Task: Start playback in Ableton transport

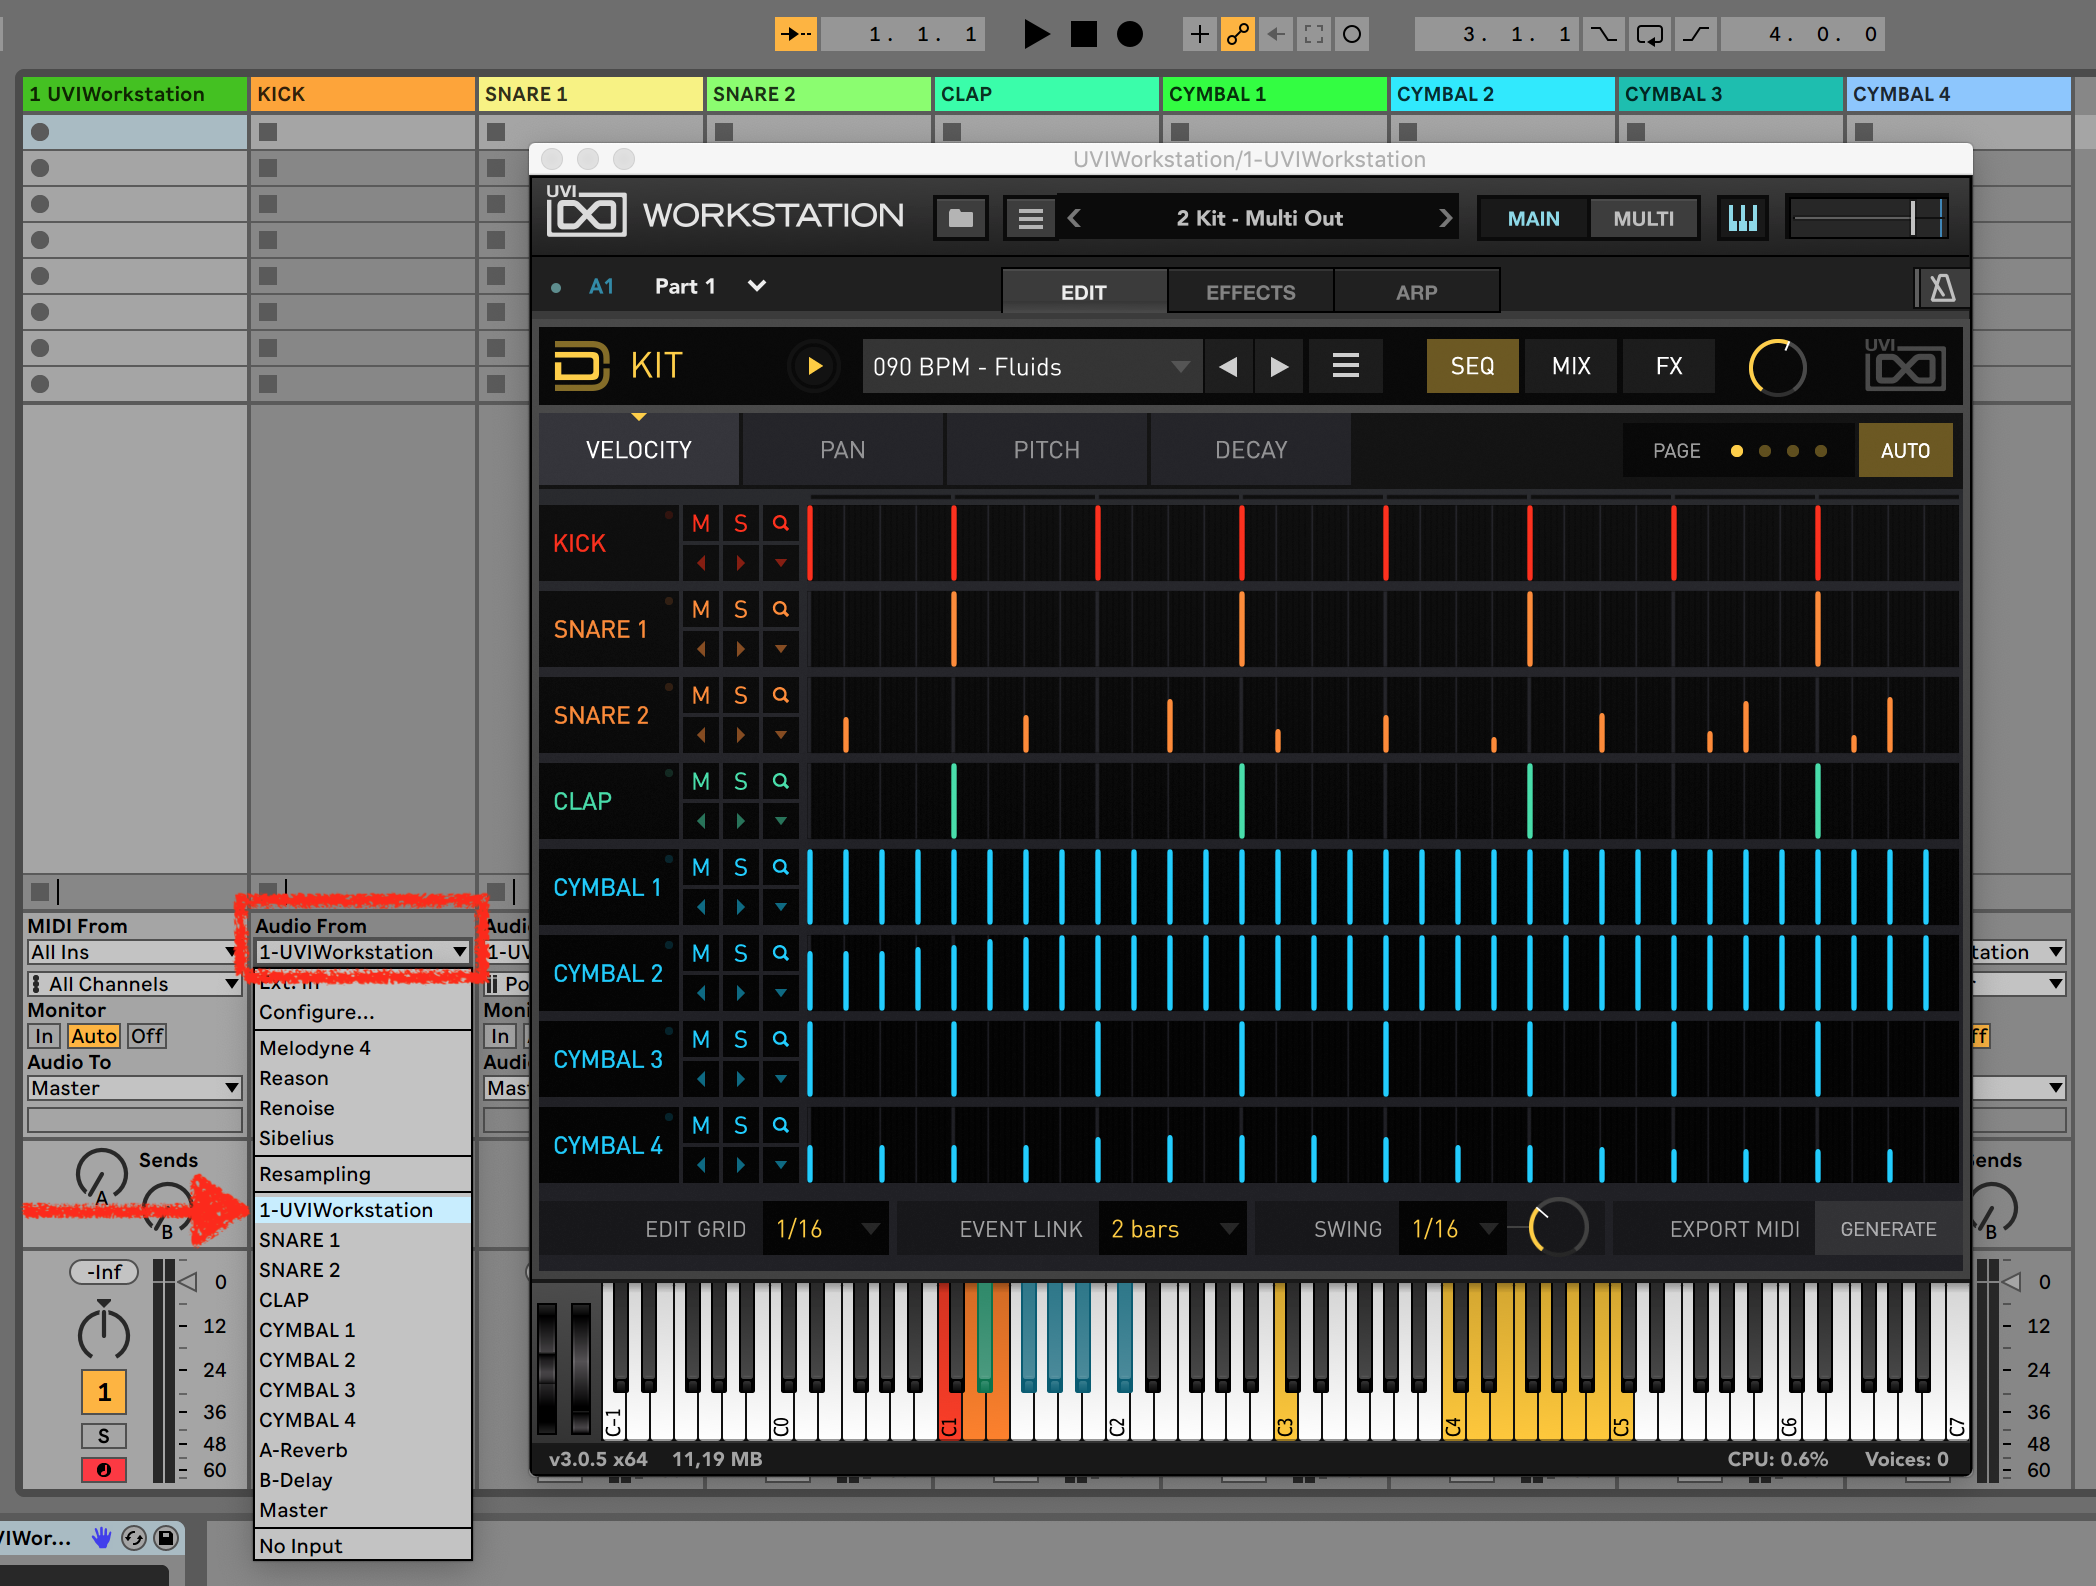Action: click(1037, 34)
